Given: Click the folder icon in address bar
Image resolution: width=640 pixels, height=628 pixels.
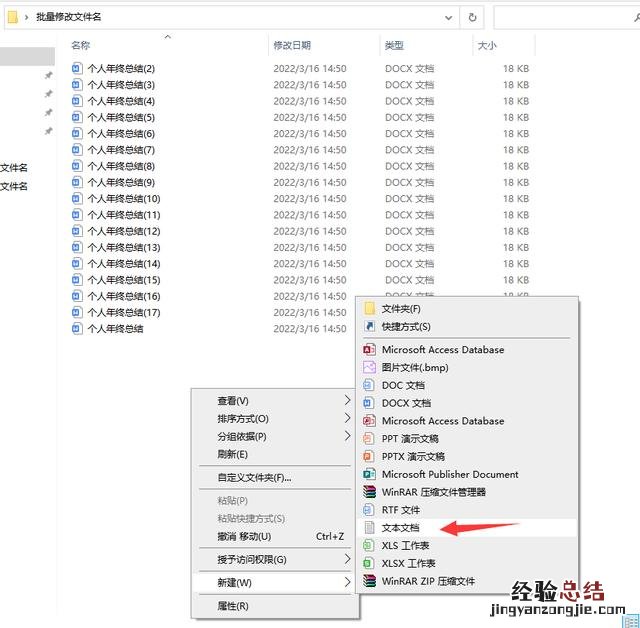Looking at the screenshot, I should [13, 17].
